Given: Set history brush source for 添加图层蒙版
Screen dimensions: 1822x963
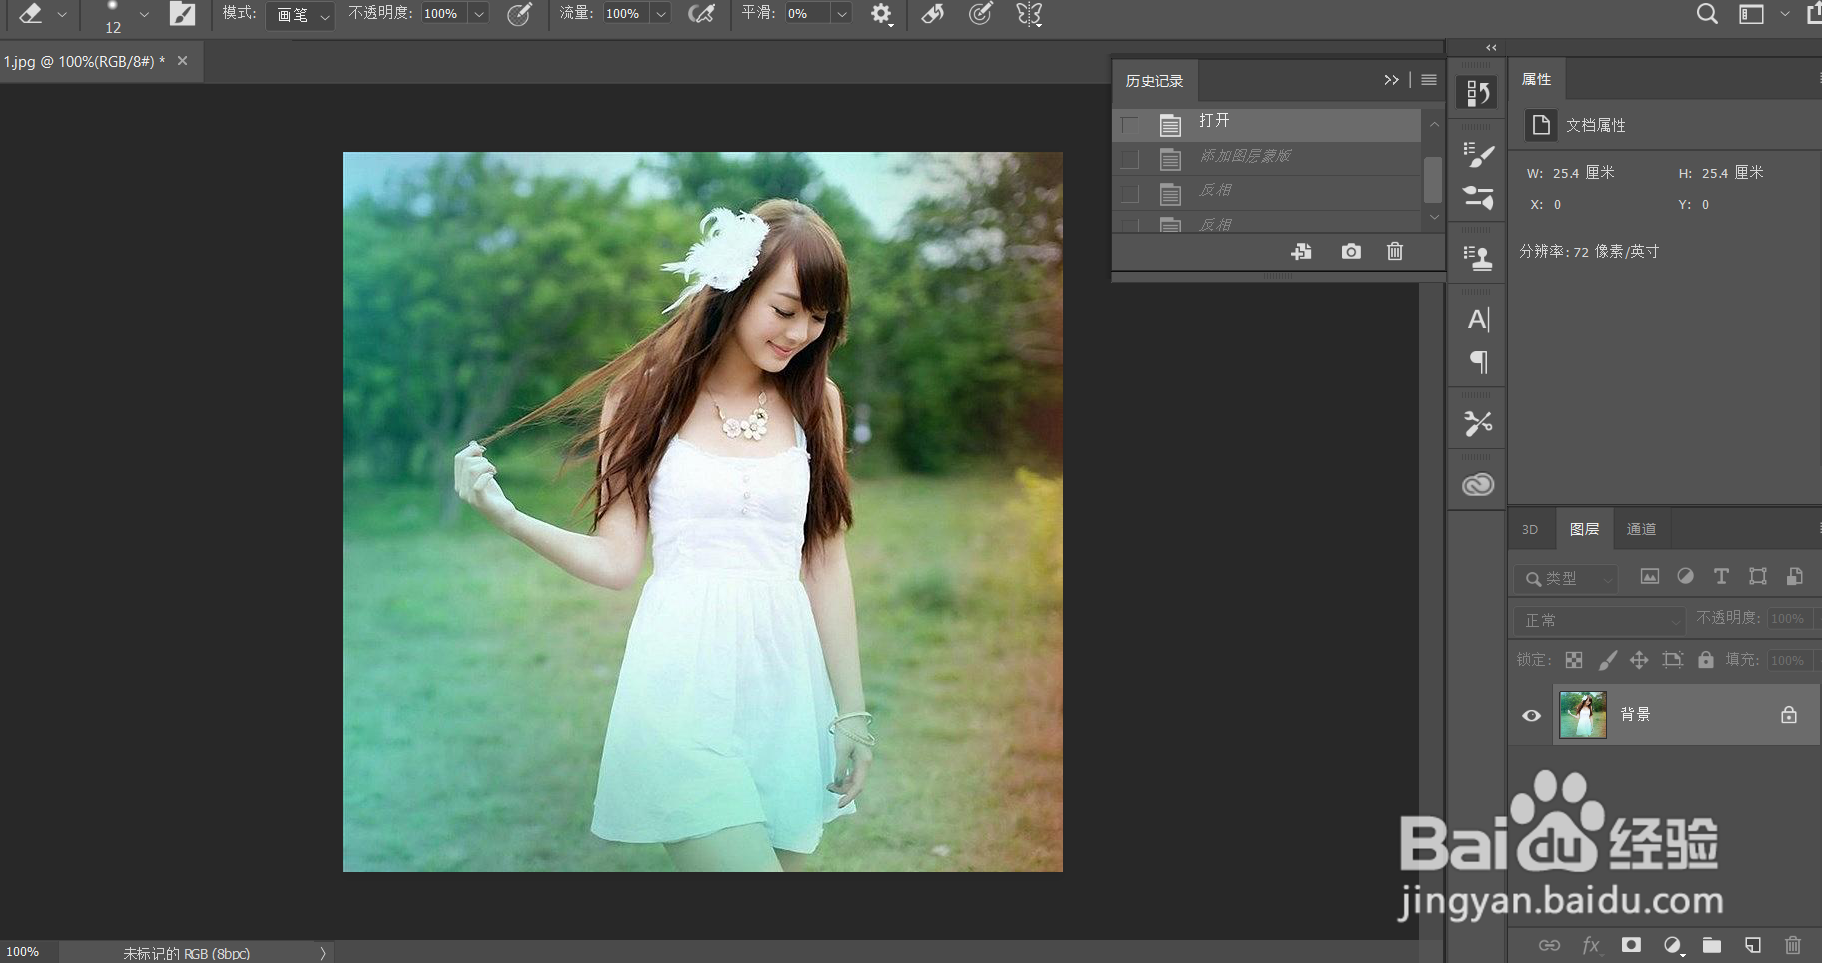Looking at the screenshot, I should point(1130,159).
